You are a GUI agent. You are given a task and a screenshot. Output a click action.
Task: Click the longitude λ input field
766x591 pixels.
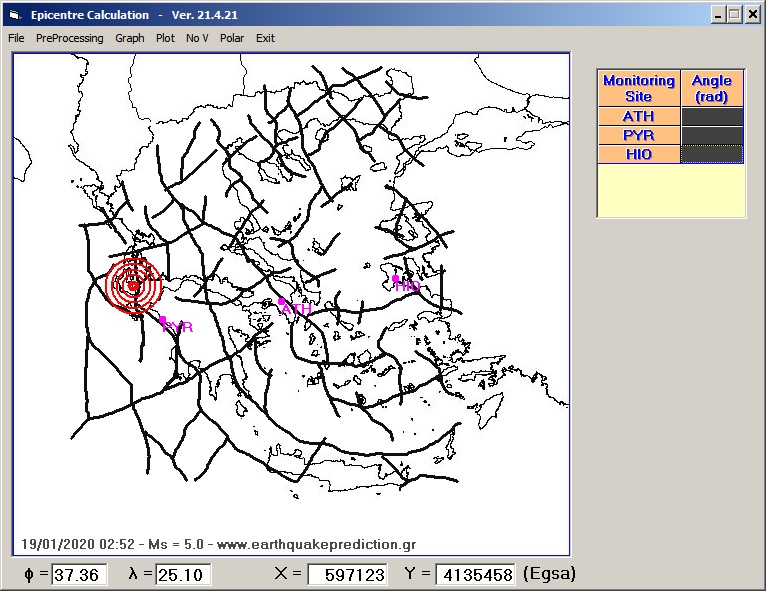point(182,575)
